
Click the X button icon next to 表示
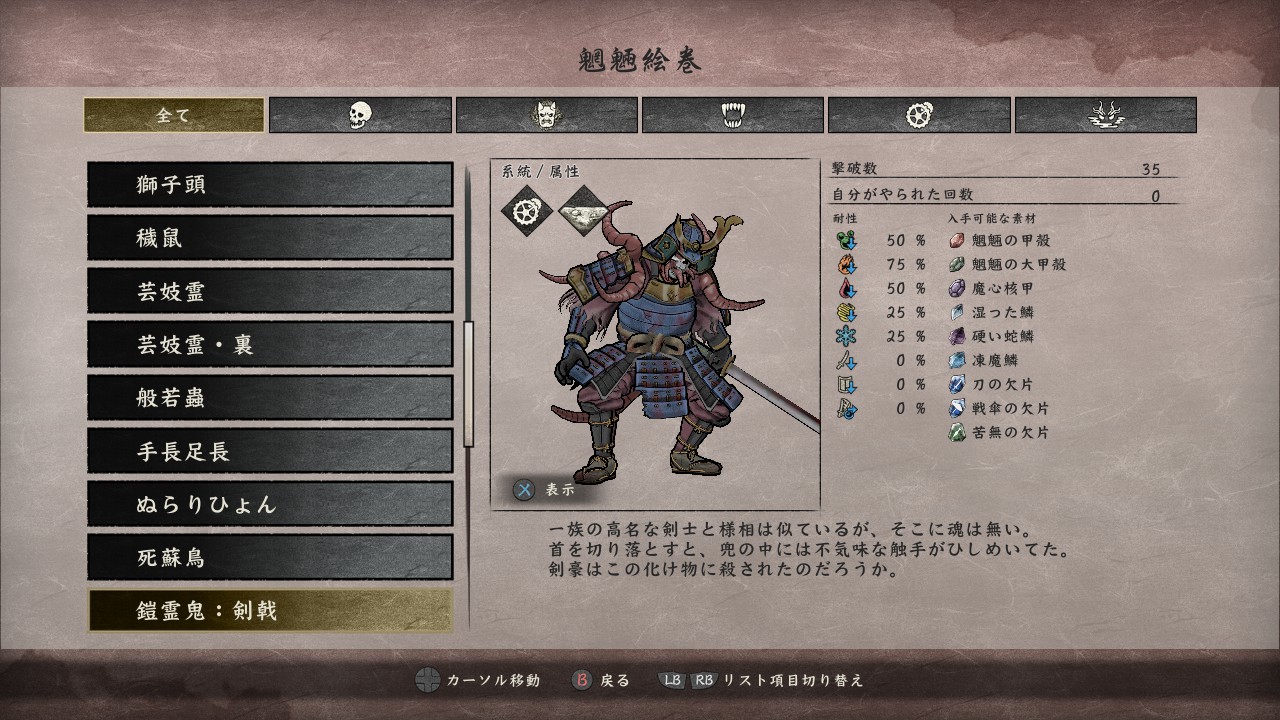point(524,490)
